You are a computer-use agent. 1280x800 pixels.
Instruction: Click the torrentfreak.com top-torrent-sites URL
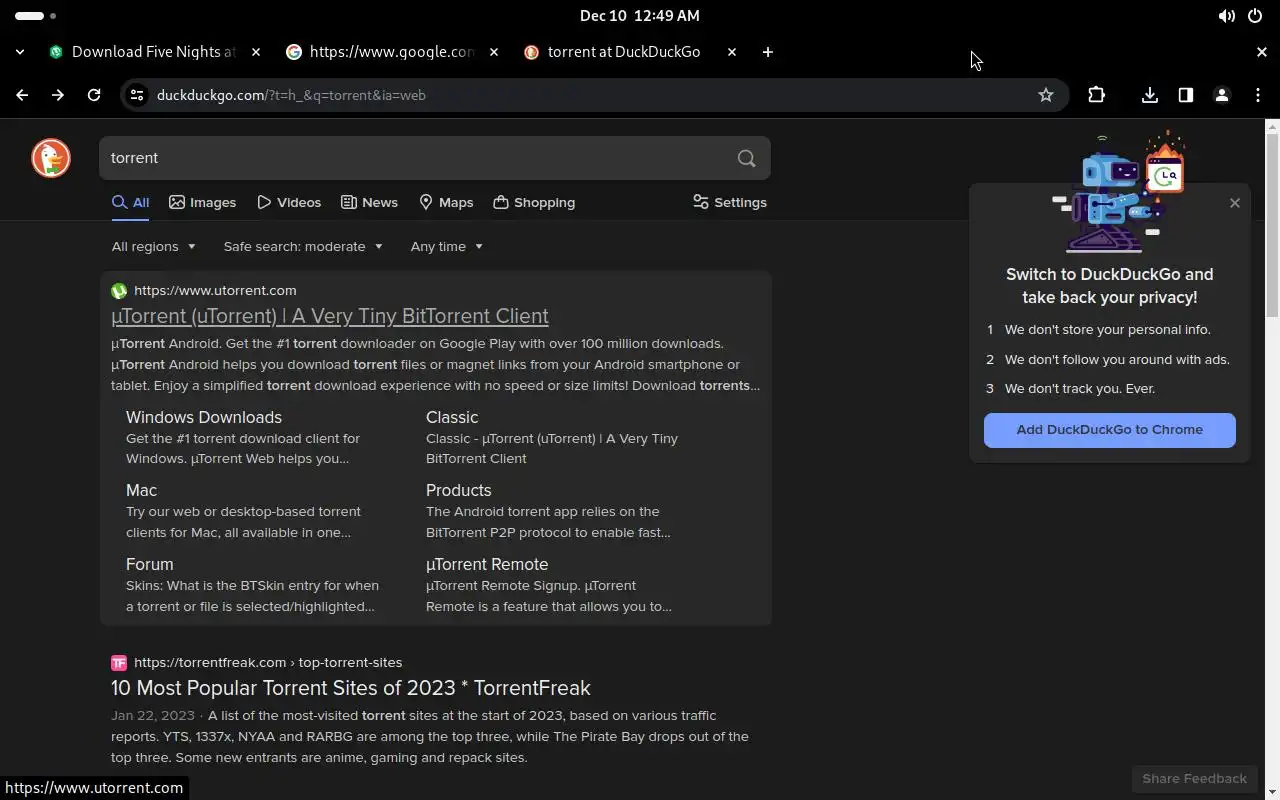[x=268, y=663]
